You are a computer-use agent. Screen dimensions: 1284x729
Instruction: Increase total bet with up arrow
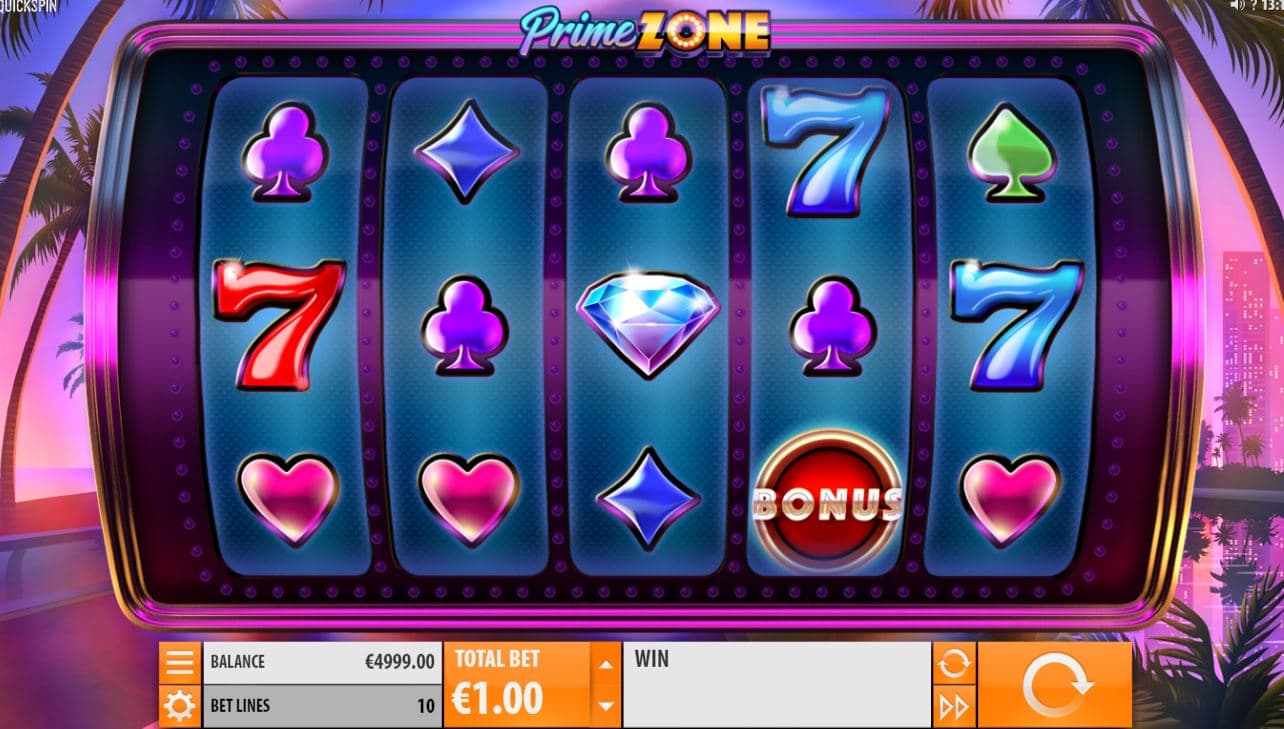point(605,663)
